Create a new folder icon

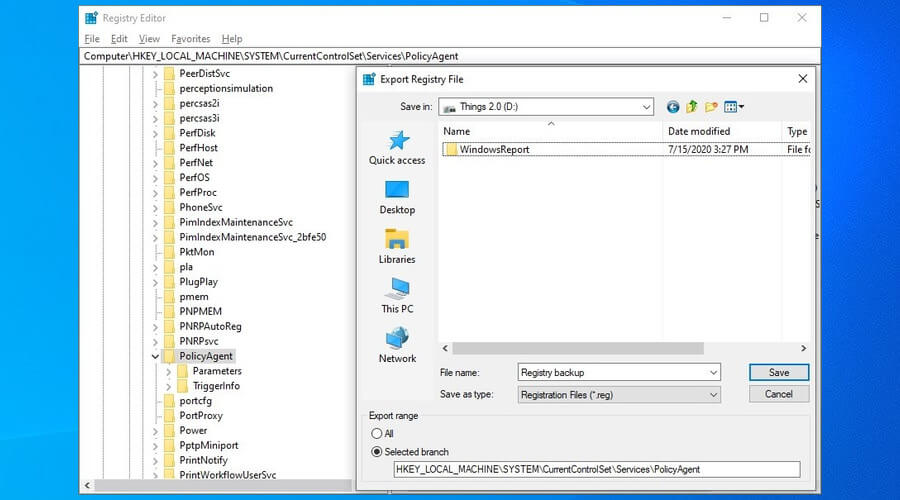pos(711,107)
